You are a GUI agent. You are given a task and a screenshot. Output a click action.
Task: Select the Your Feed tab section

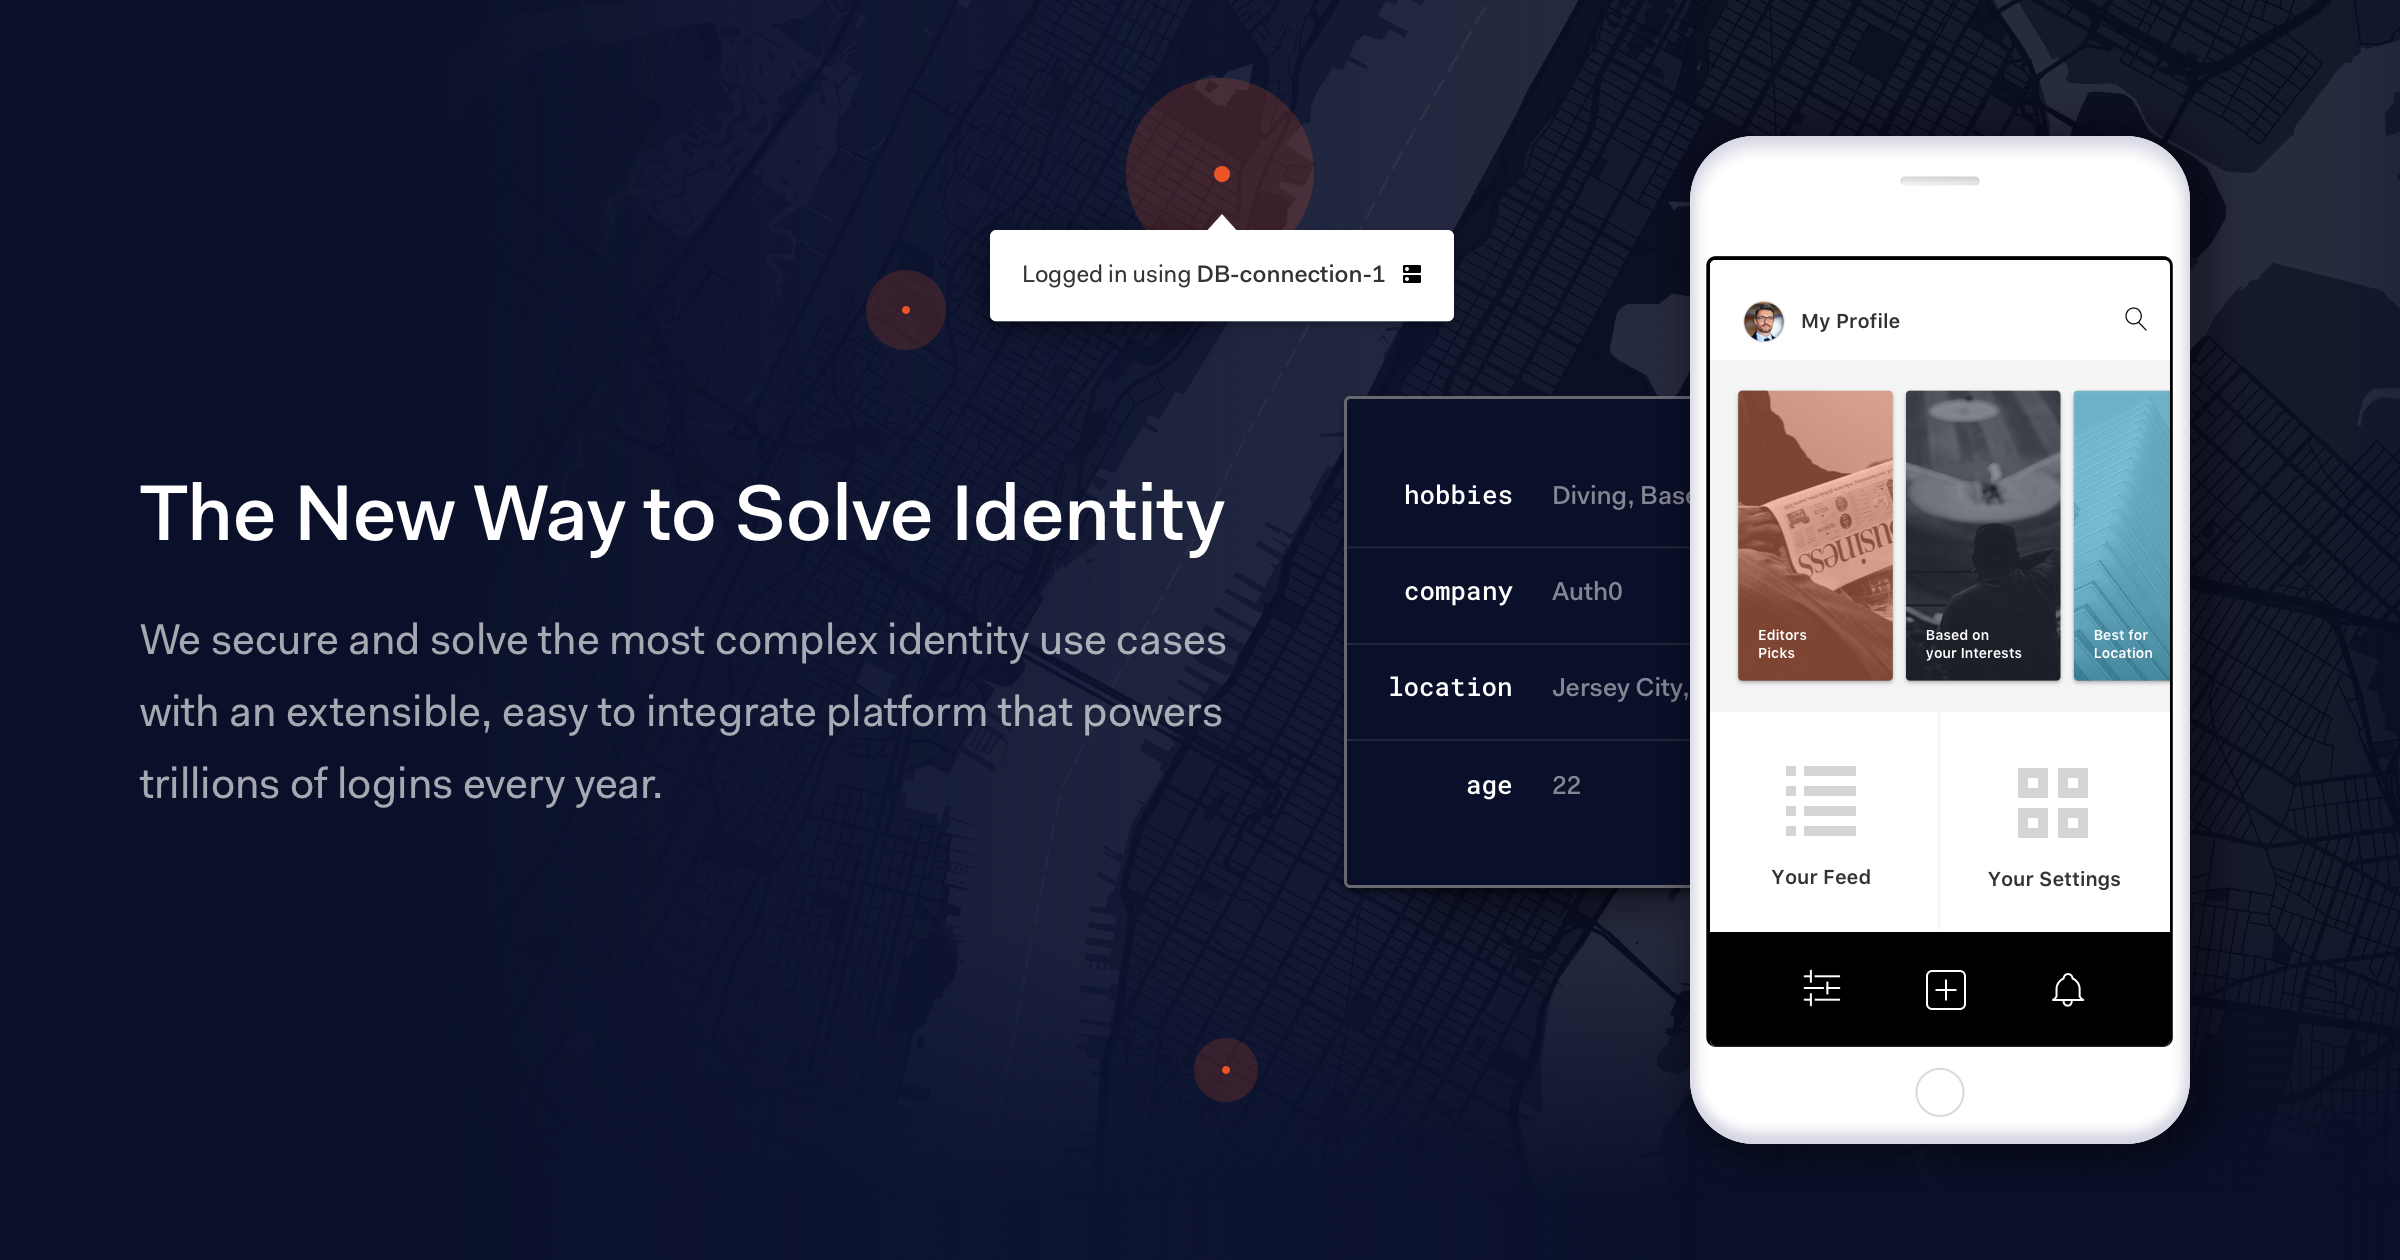(x=1817, y=825)
